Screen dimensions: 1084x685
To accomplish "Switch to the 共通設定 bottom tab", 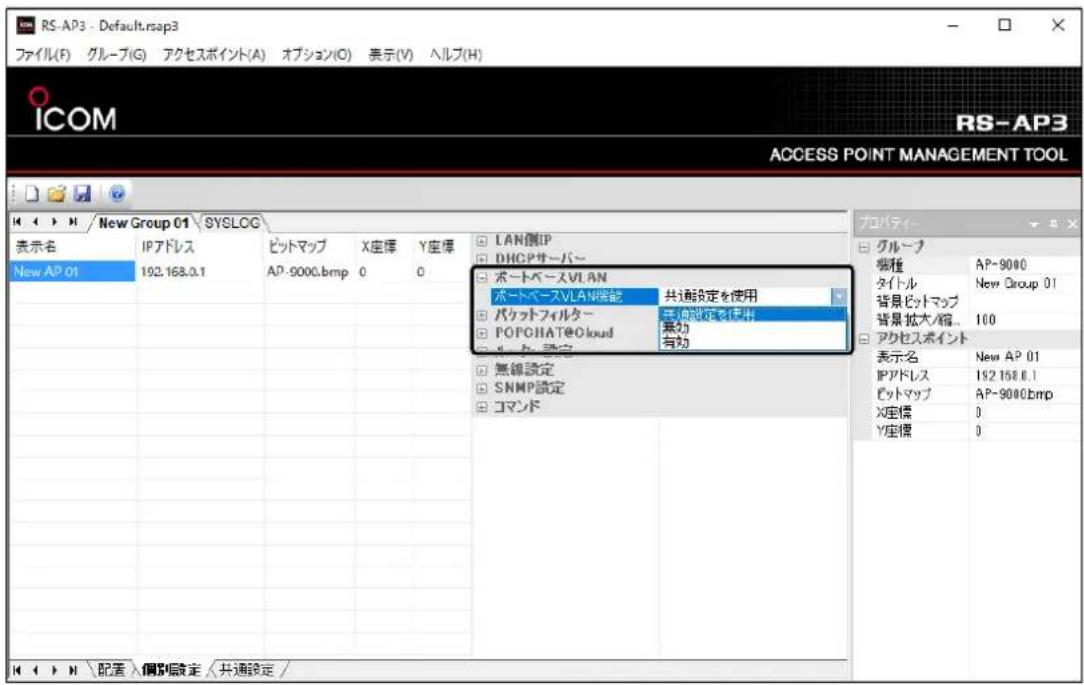I will [246, 670].
